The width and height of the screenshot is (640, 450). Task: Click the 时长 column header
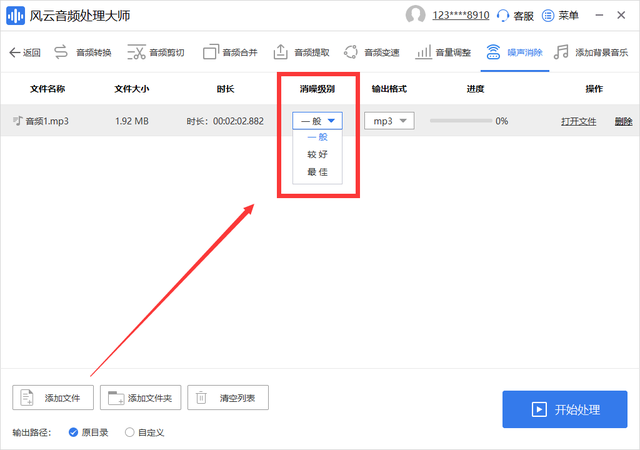226,89
